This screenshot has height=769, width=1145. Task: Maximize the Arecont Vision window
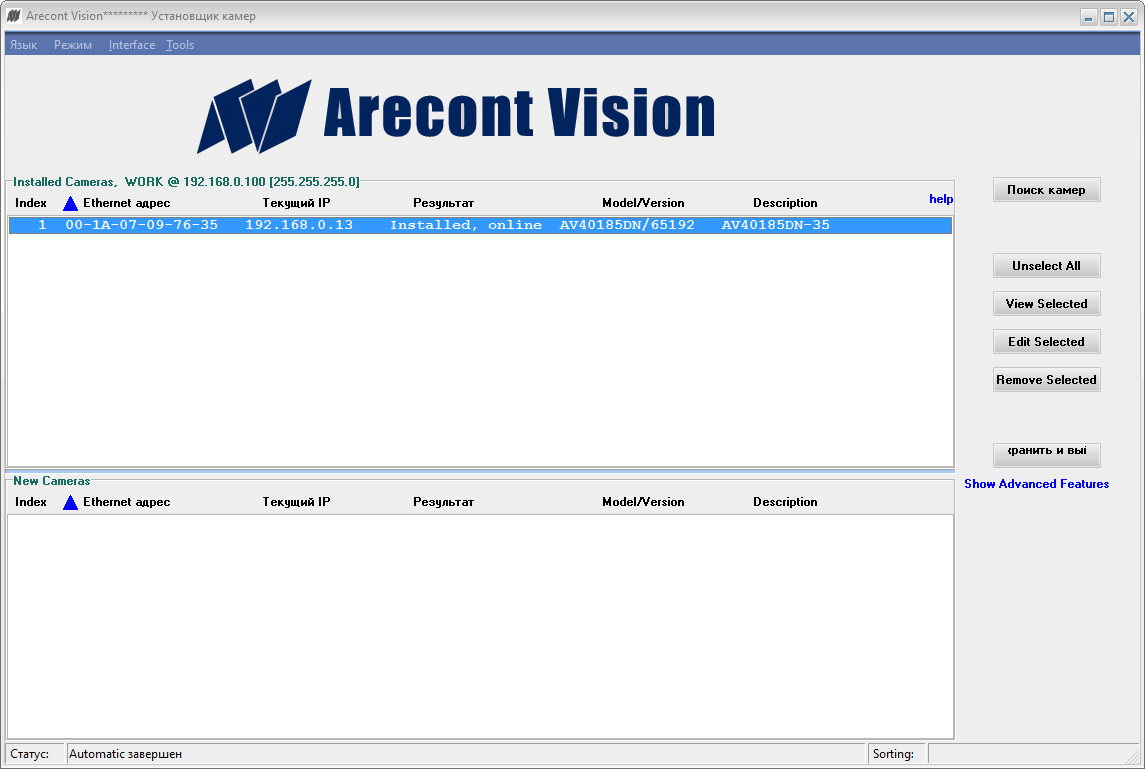click(x=1108, y=17)
